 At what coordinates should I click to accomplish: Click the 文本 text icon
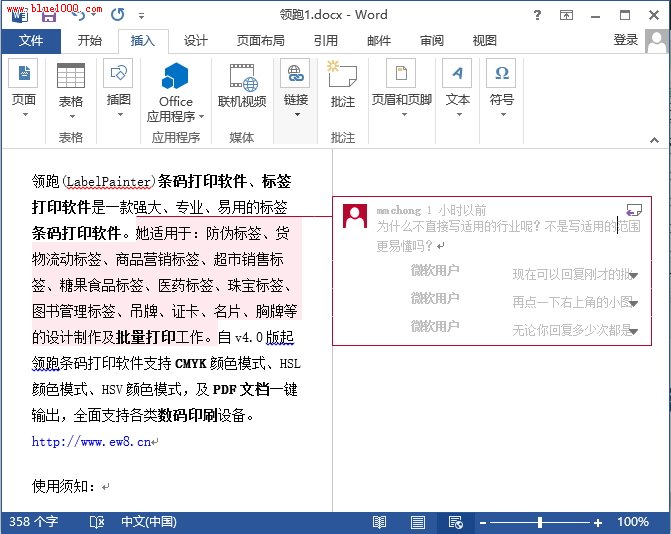point(457,74)
